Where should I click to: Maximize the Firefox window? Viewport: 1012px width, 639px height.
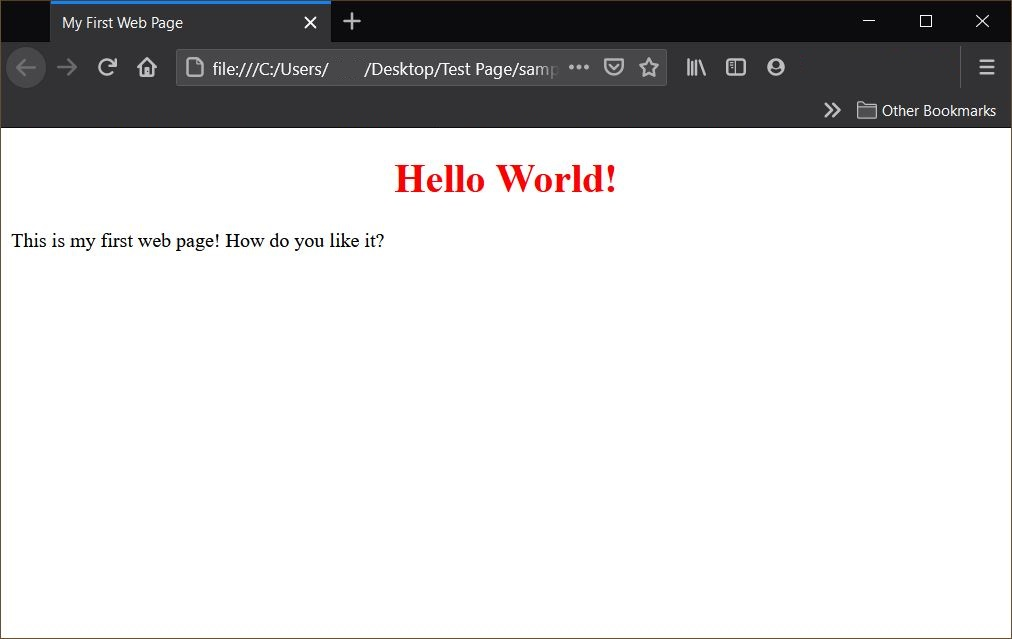coord(926,21)
